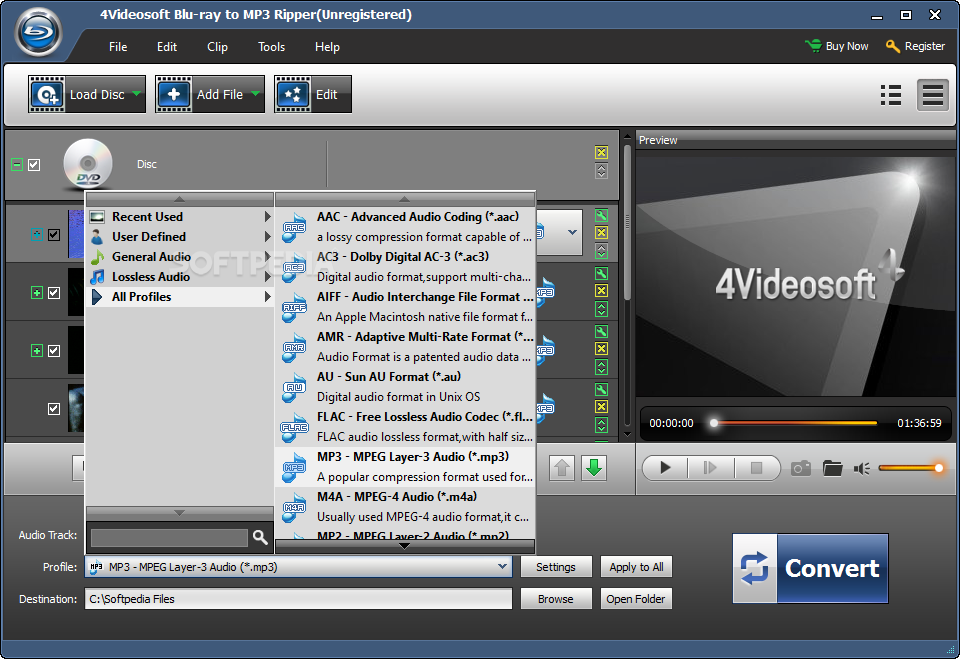
Task: Click the next-frame step button
Action: (x=710, y=469)
